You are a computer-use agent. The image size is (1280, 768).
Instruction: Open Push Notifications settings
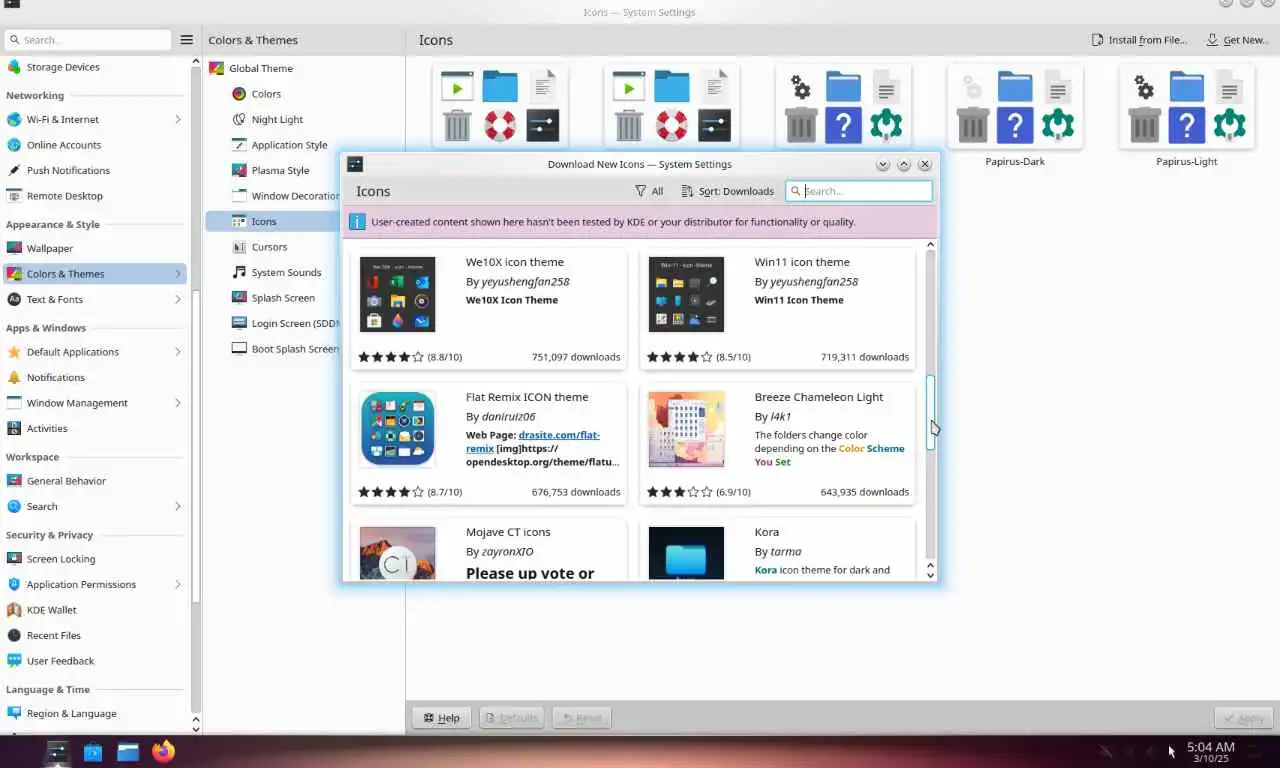96,170
